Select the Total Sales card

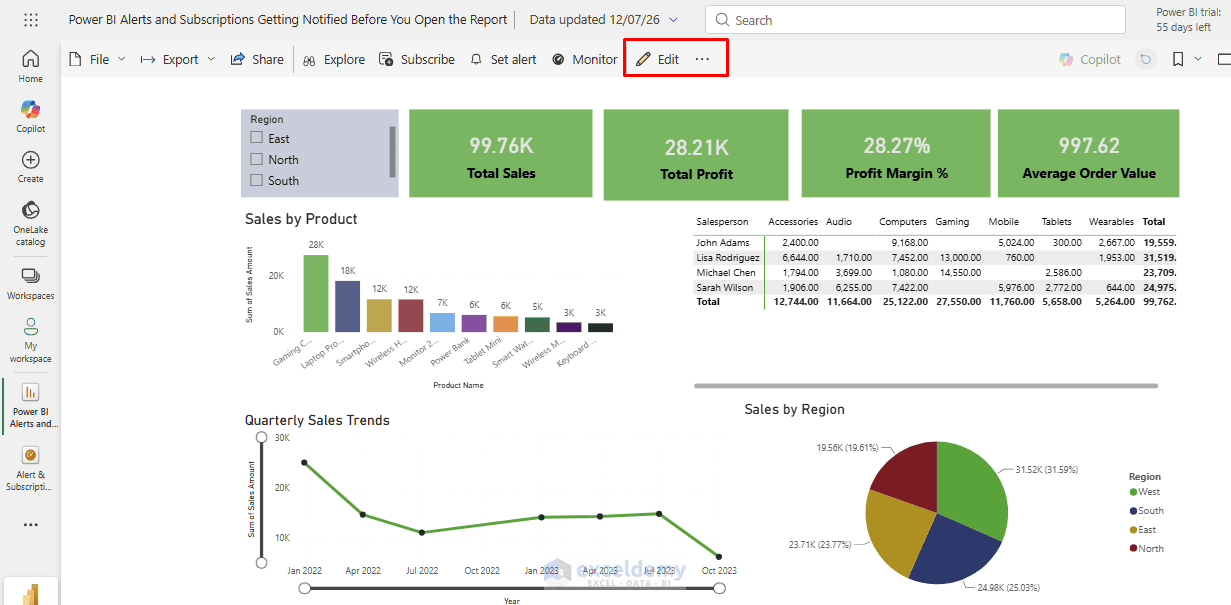[501, 153]
